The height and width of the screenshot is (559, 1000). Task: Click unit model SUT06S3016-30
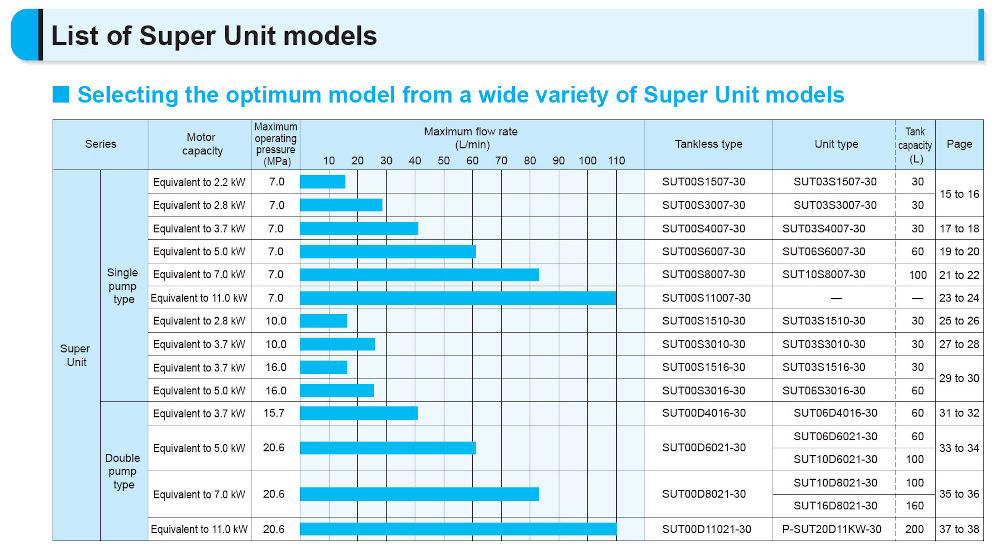click(x=823, y=391)
